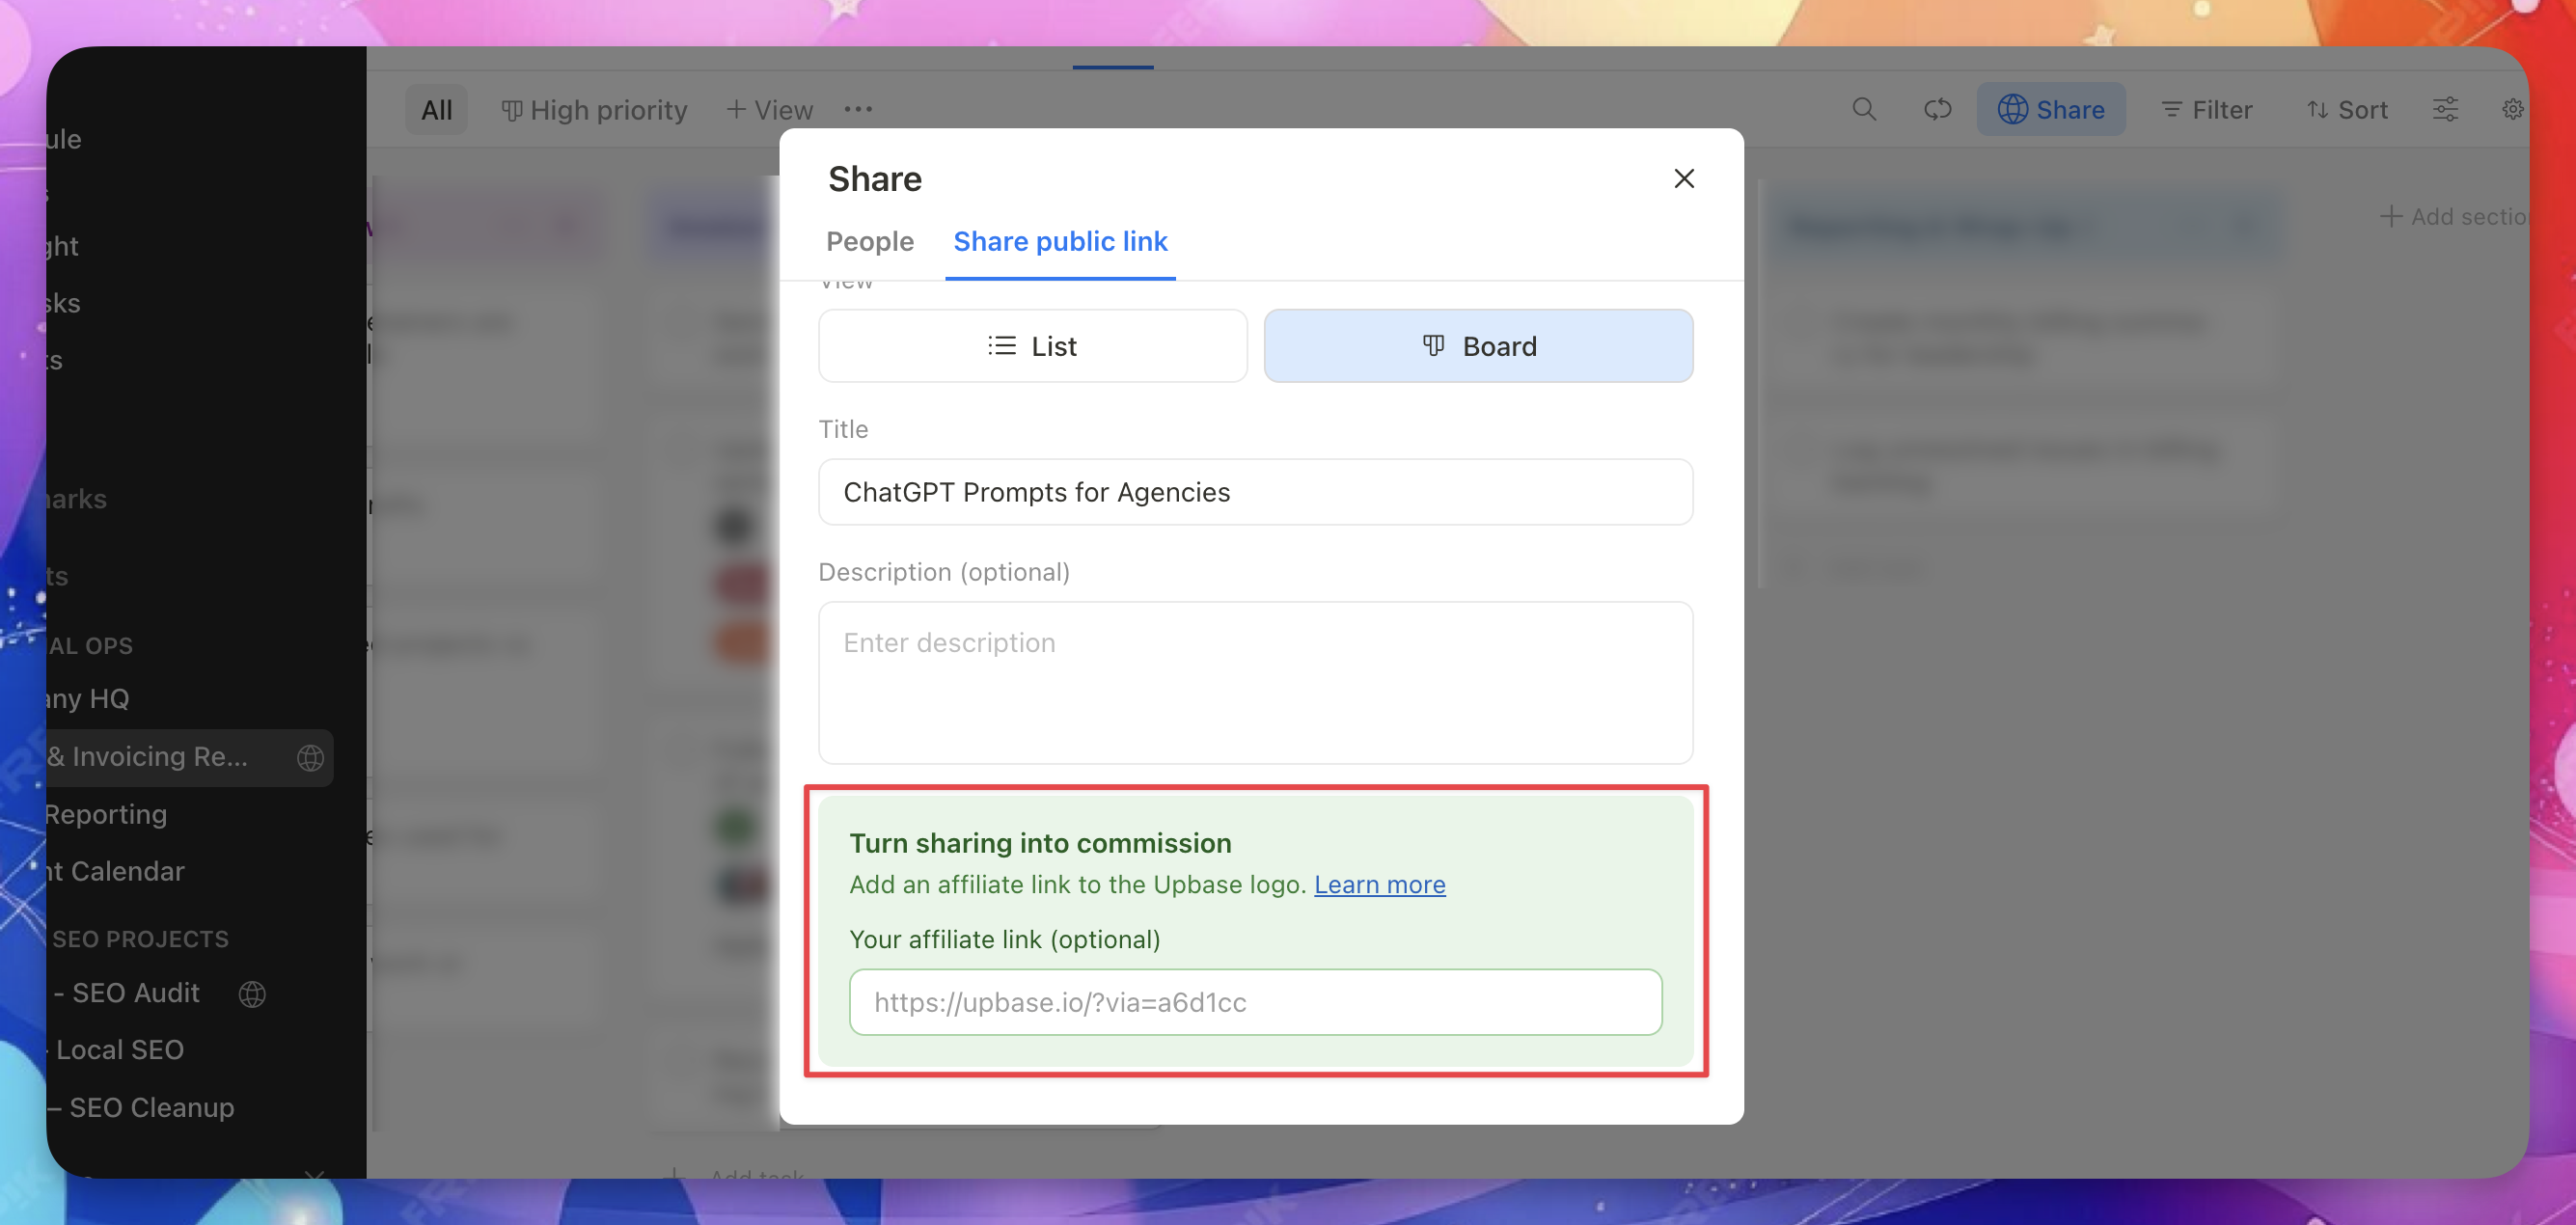Open Local SEO in the sidebar

point(120,1049)
